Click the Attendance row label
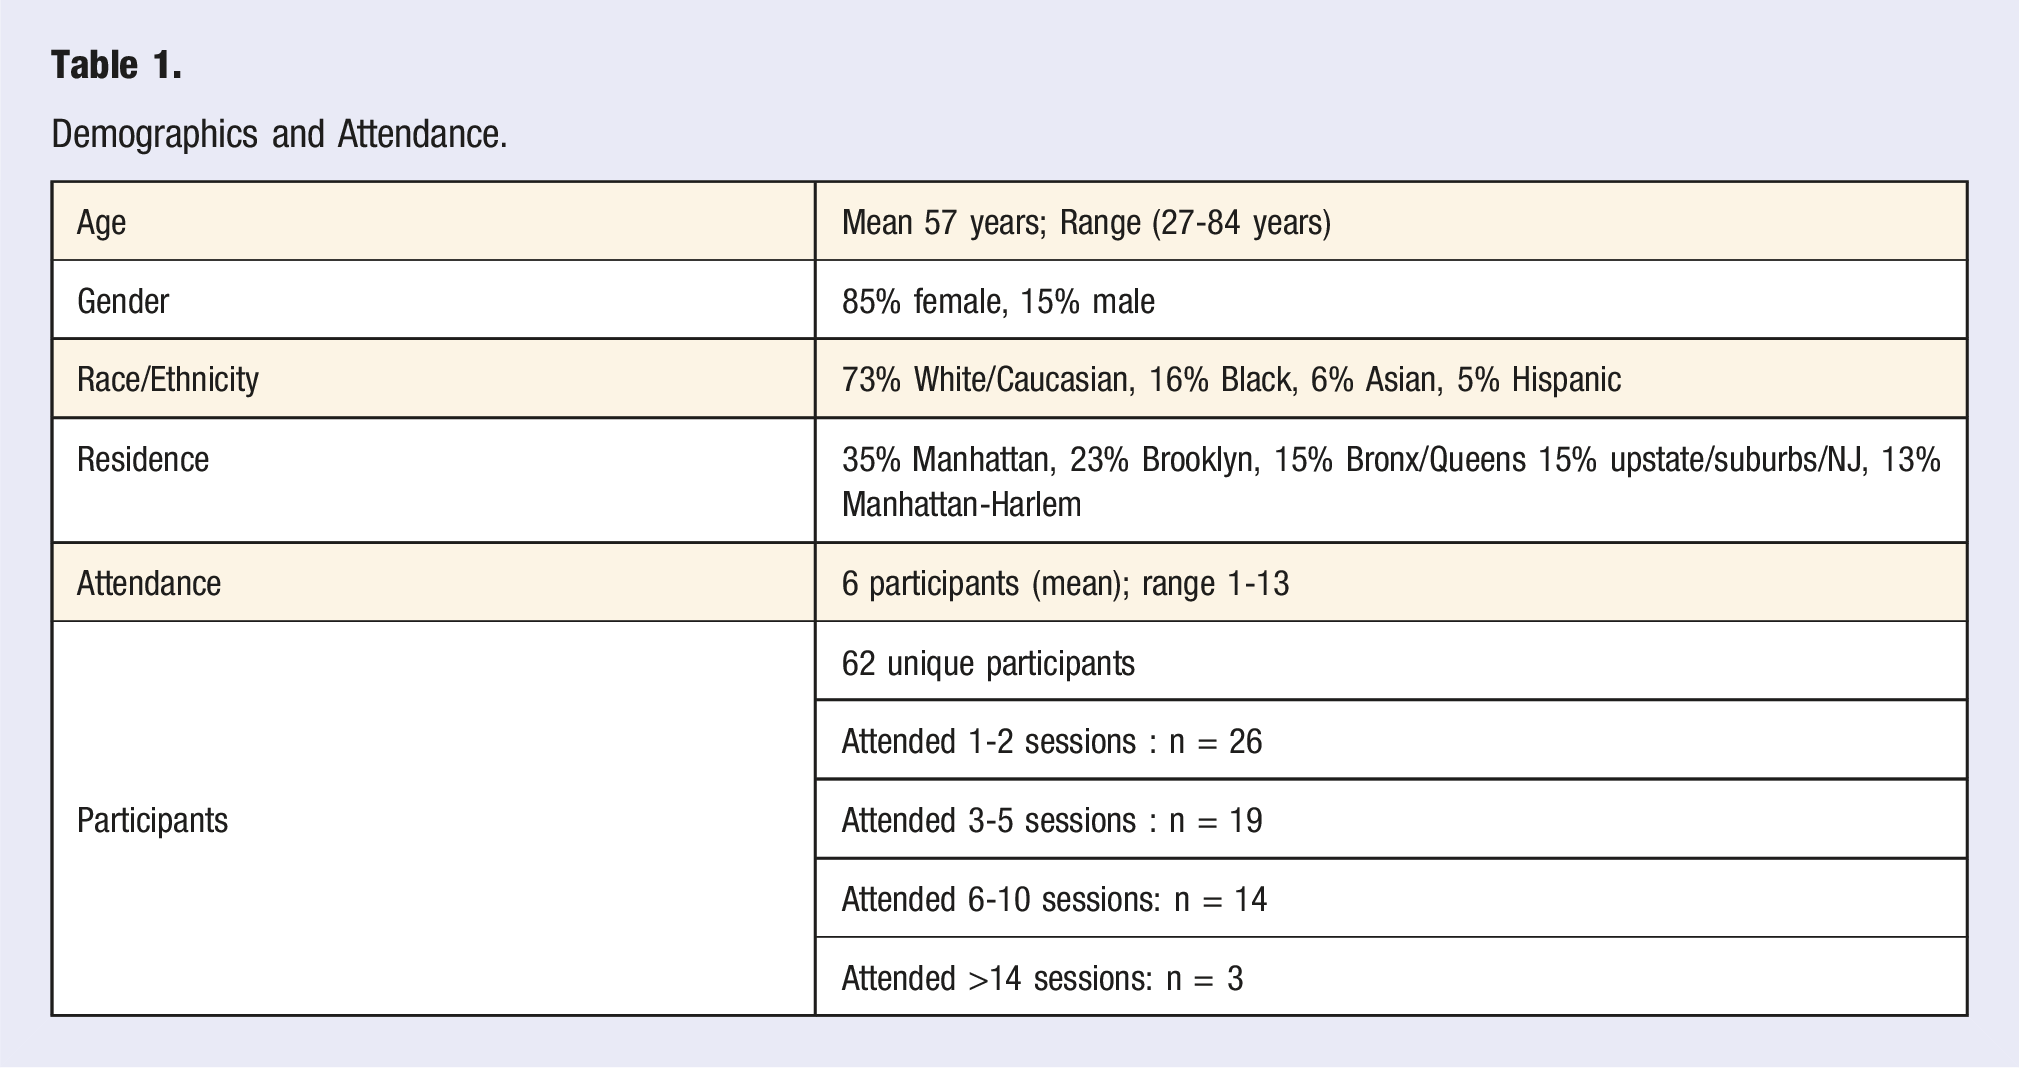The height and width of the screenshot is (1068, 2019). tap(149, 583)
